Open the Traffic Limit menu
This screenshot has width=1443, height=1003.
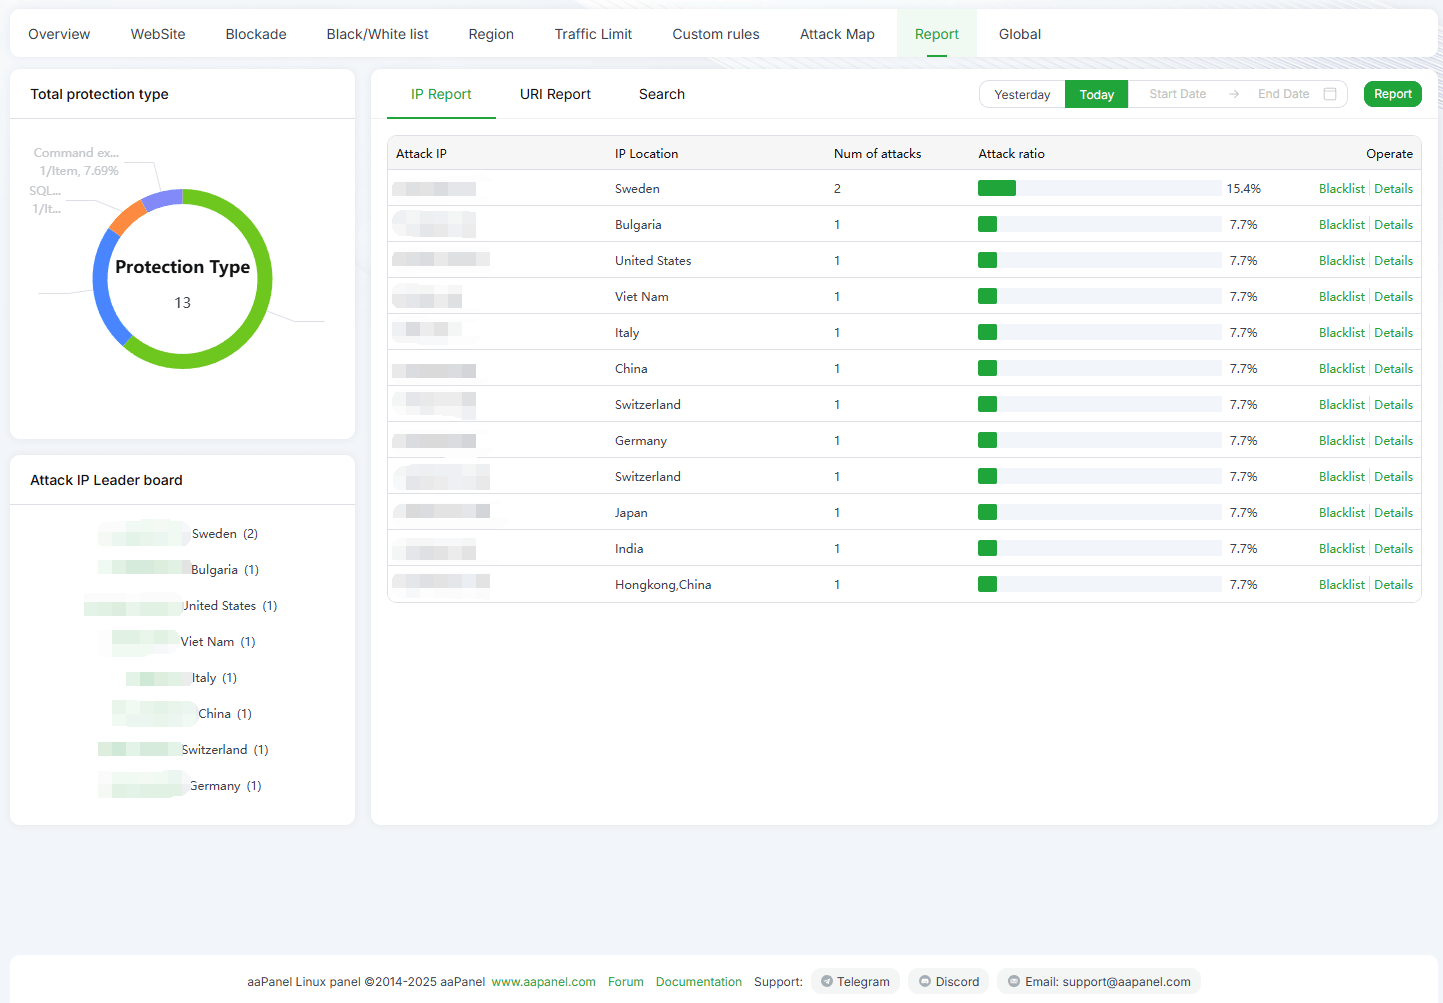point(593,34)
